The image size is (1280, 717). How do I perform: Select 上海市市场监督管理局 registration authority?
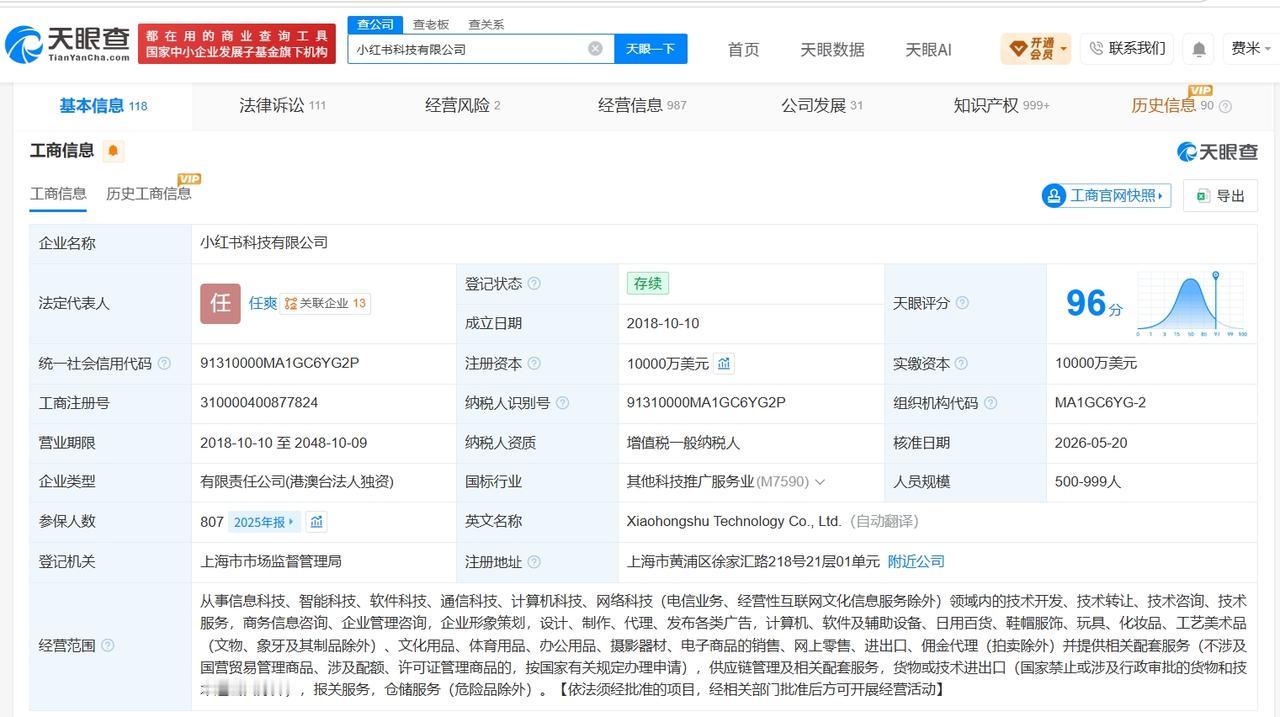[271, 562]
